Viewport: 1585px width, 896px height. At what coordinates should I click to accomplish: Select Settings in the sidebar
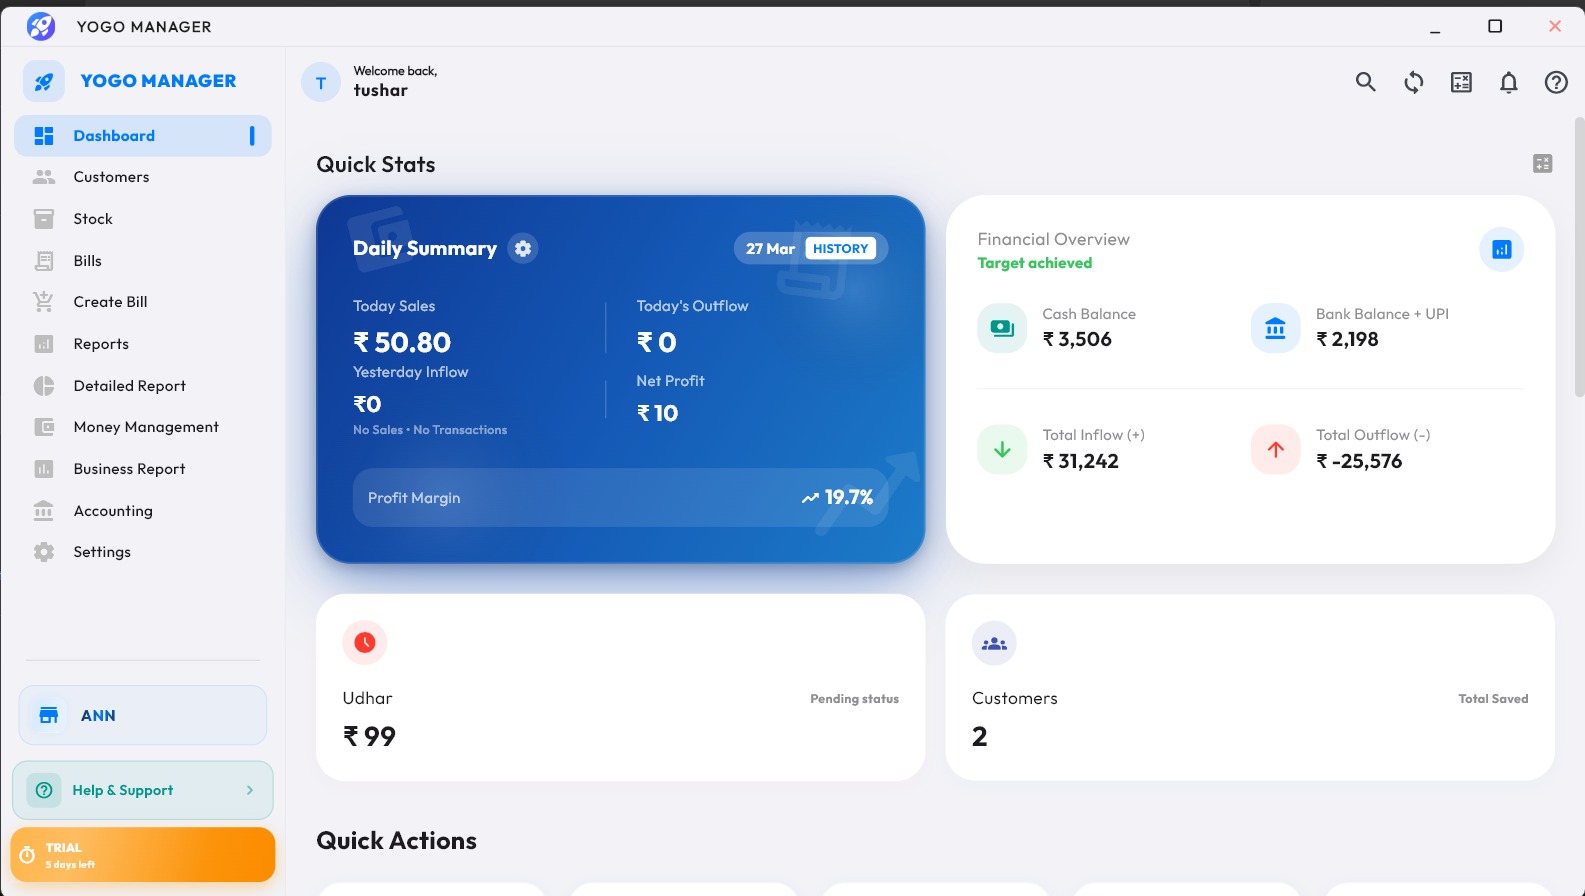(102, 552)
